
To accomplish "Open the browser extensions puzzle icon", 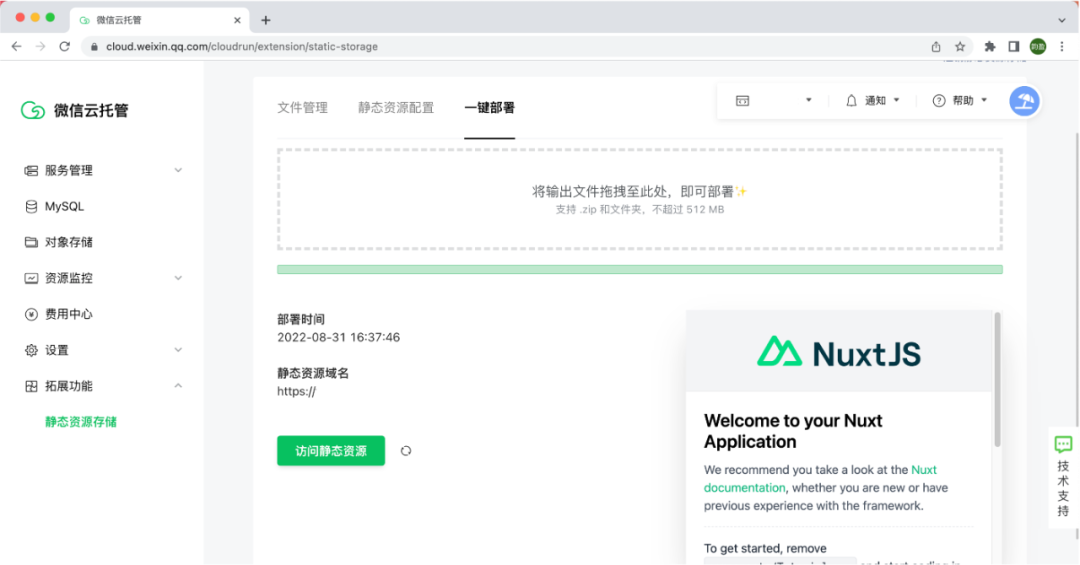I will (990, 46).
